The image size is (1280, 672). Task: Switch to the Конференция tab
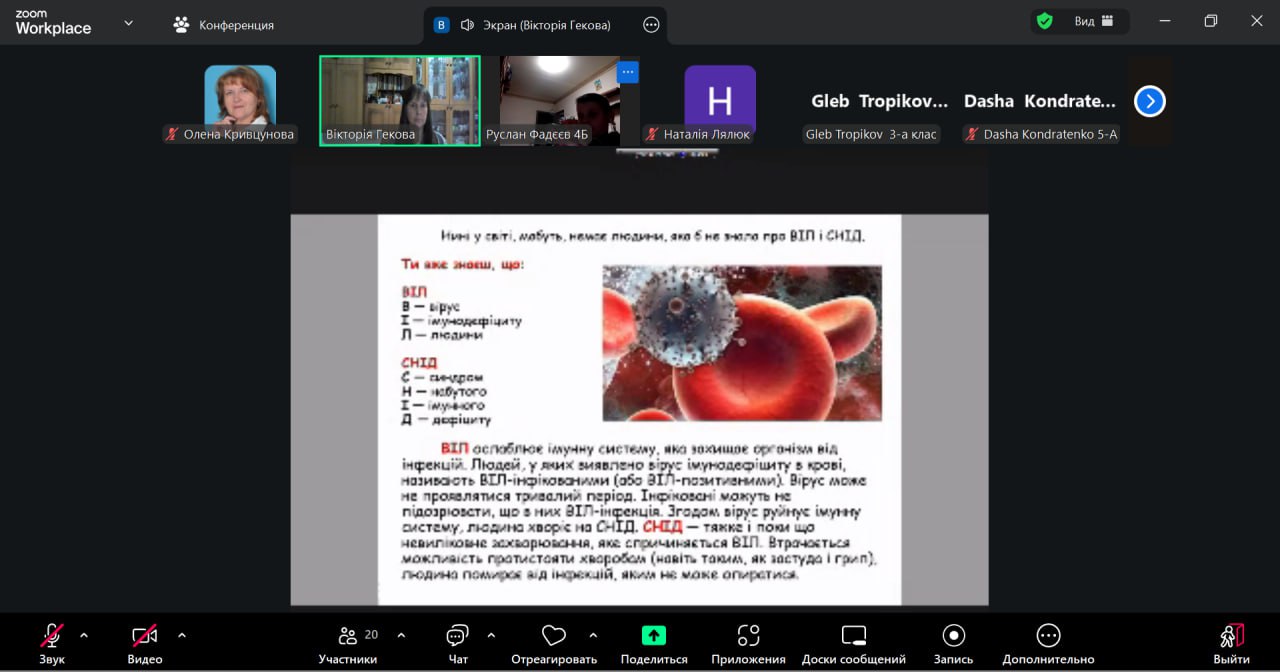[224, 25]
